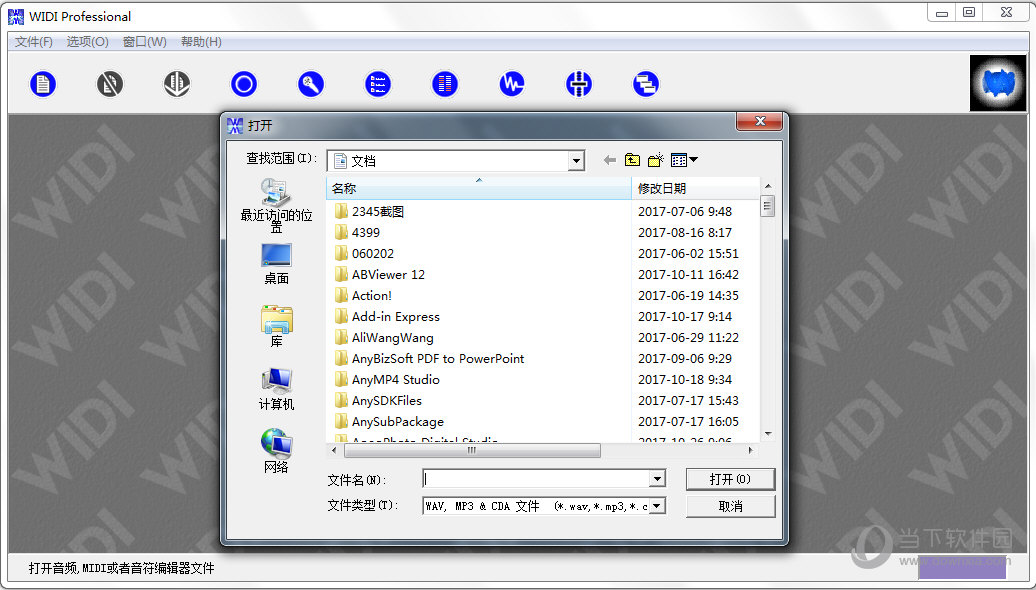Click the vertical scrollbar thumb in file list

(767, 206)
